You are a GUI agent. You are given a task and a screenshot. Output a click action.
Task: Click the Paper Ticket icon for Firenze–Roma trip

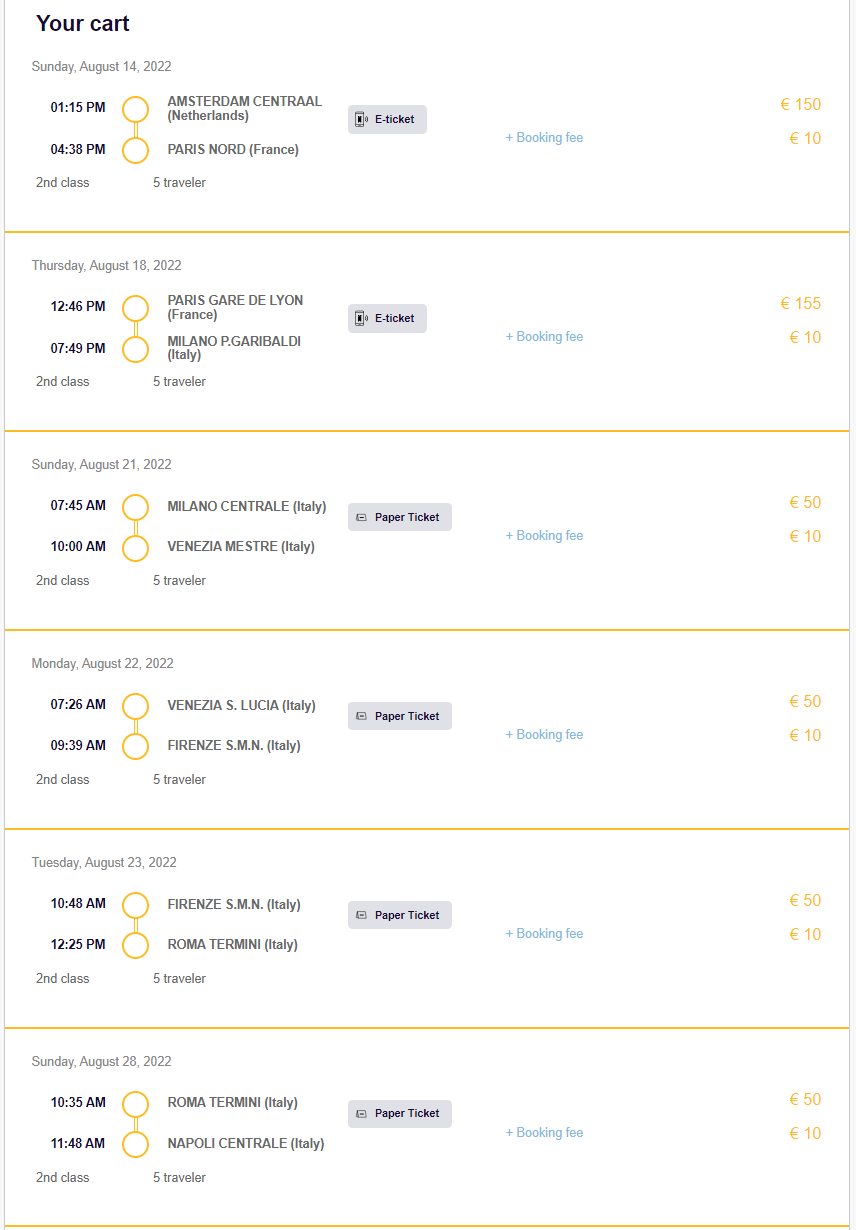point(362,916)
